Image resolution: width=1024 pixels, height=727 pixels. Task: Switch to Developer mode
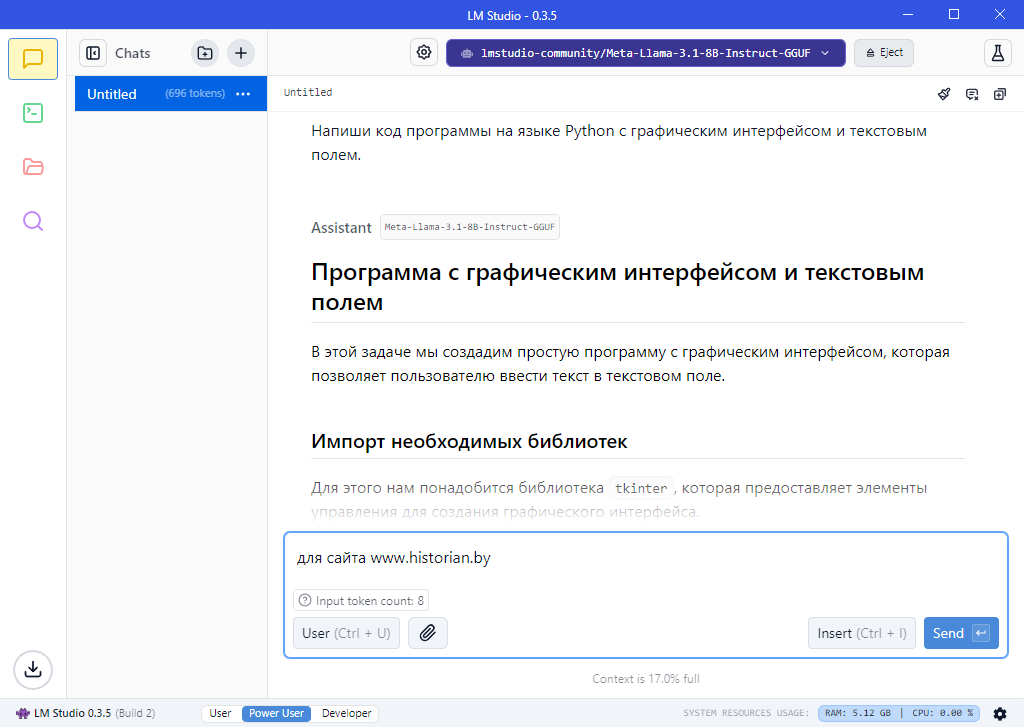pyautogui.click(x=346, y=713)
